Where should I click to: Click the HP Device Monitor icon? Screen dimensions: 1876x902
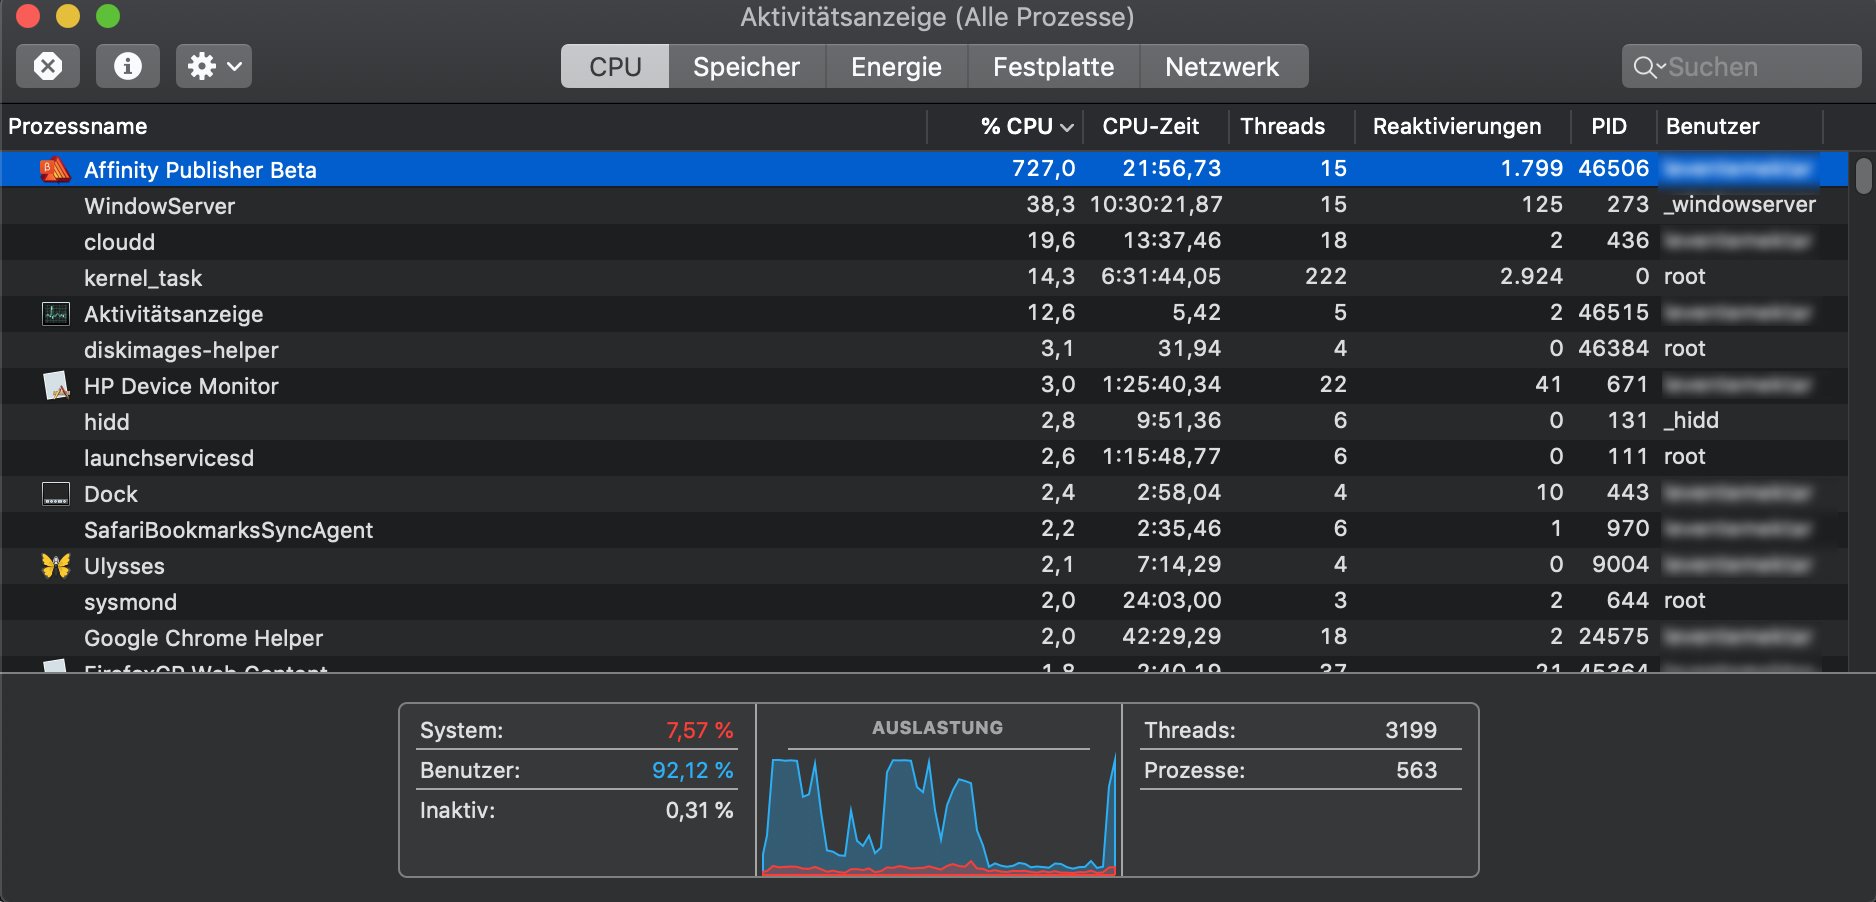pyautogui.click(x=57, y=385)
